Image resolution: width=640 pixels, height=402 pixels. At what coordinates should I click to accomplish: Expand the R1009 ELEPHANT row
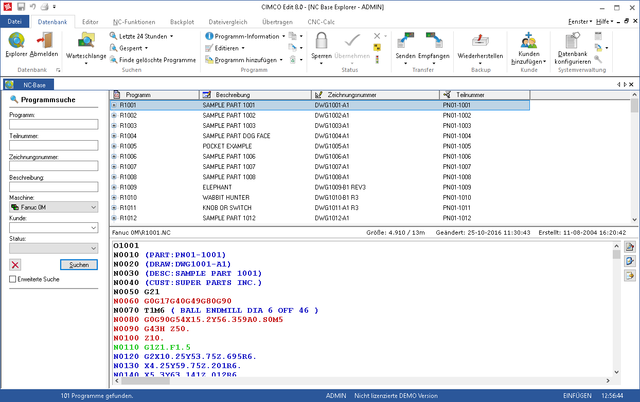point(114,187)
